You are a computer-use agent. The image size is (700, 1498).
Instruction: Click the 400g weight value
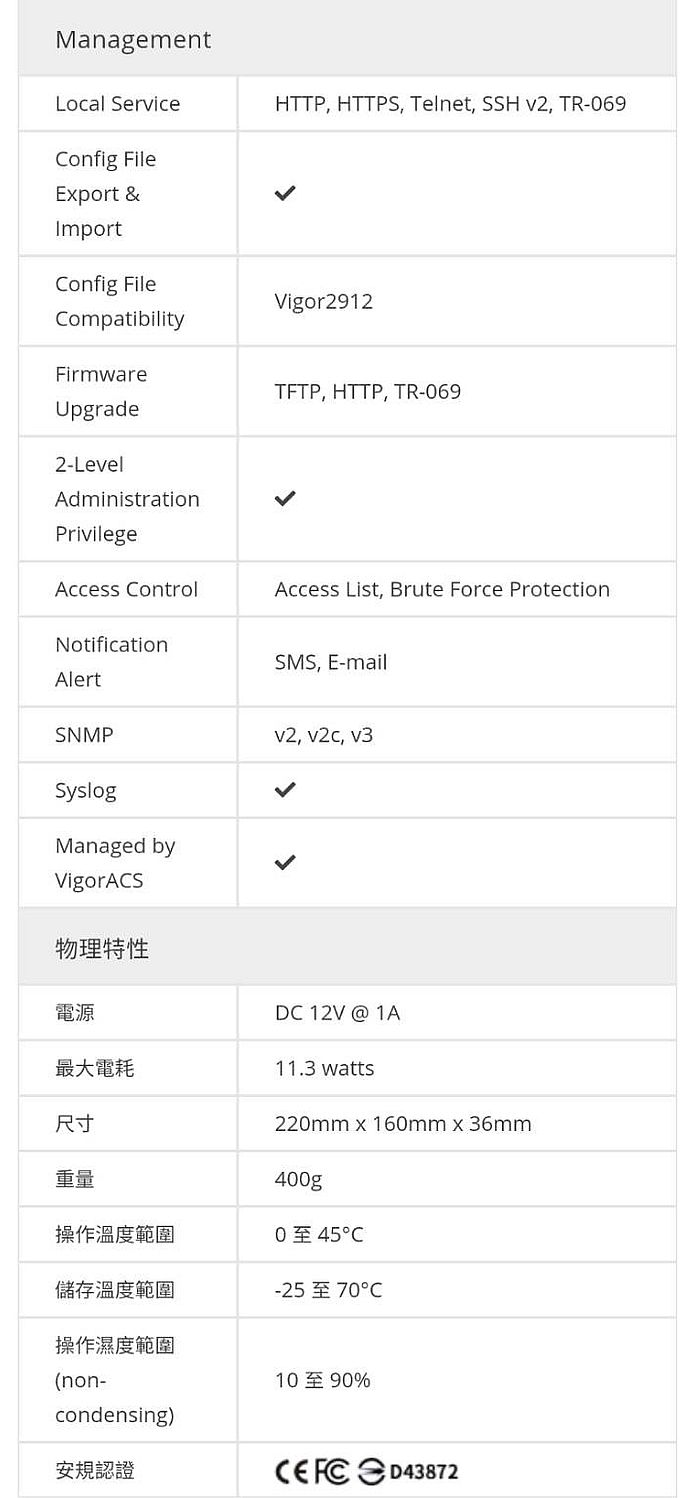299,1180
